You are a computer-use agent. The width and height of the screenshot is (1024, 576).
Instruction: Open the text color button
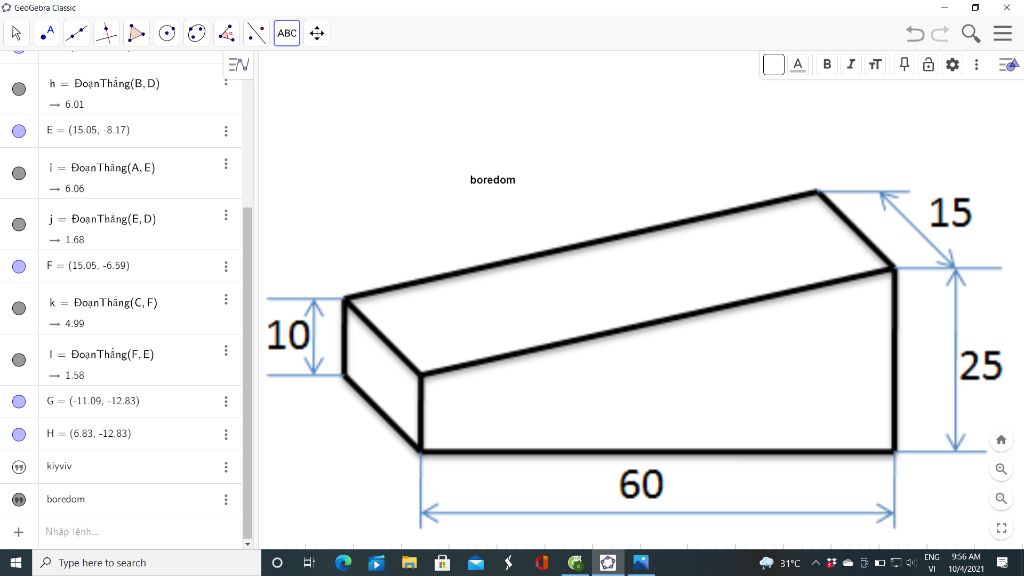coord(797,65)
